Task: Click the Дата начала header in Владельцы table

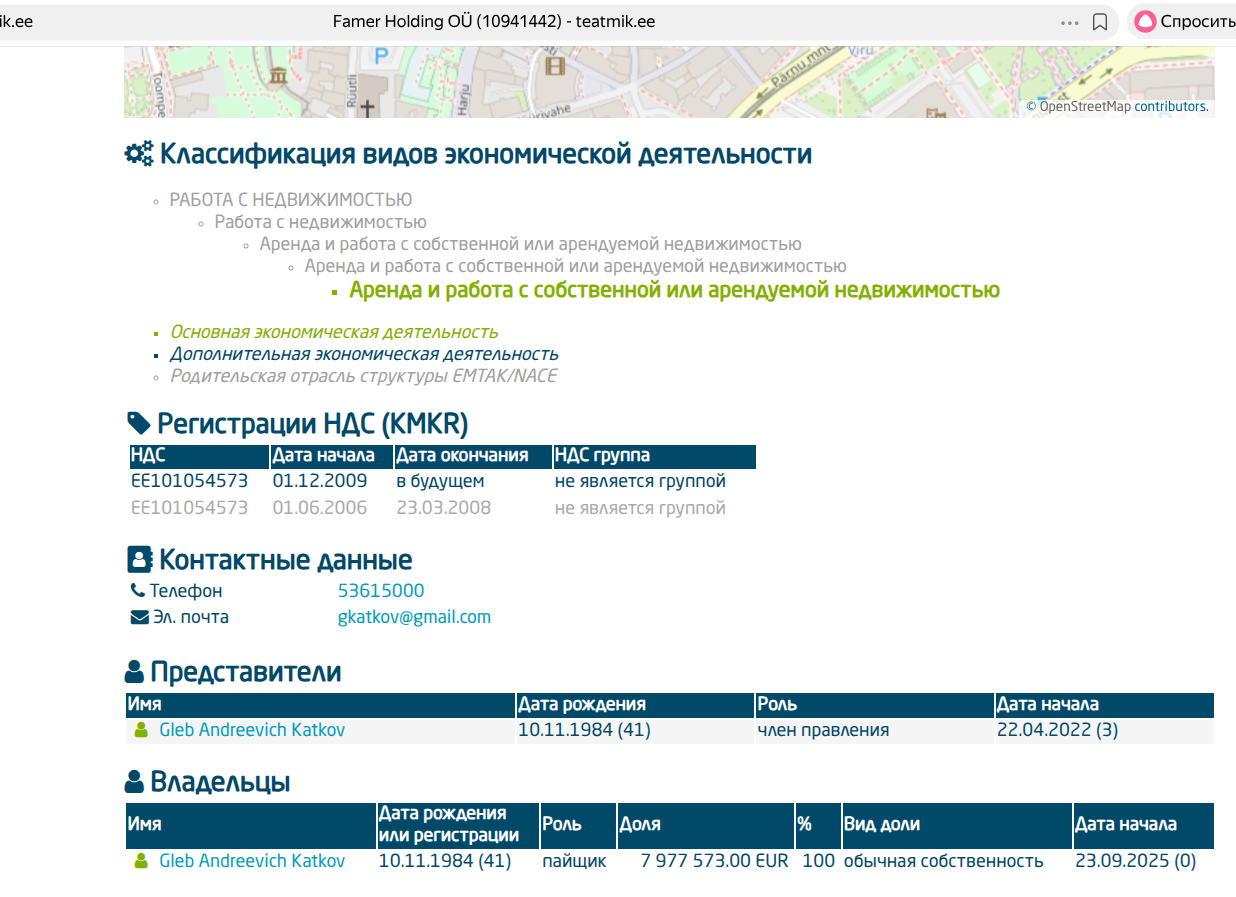Action: [x=1125, y=825]
